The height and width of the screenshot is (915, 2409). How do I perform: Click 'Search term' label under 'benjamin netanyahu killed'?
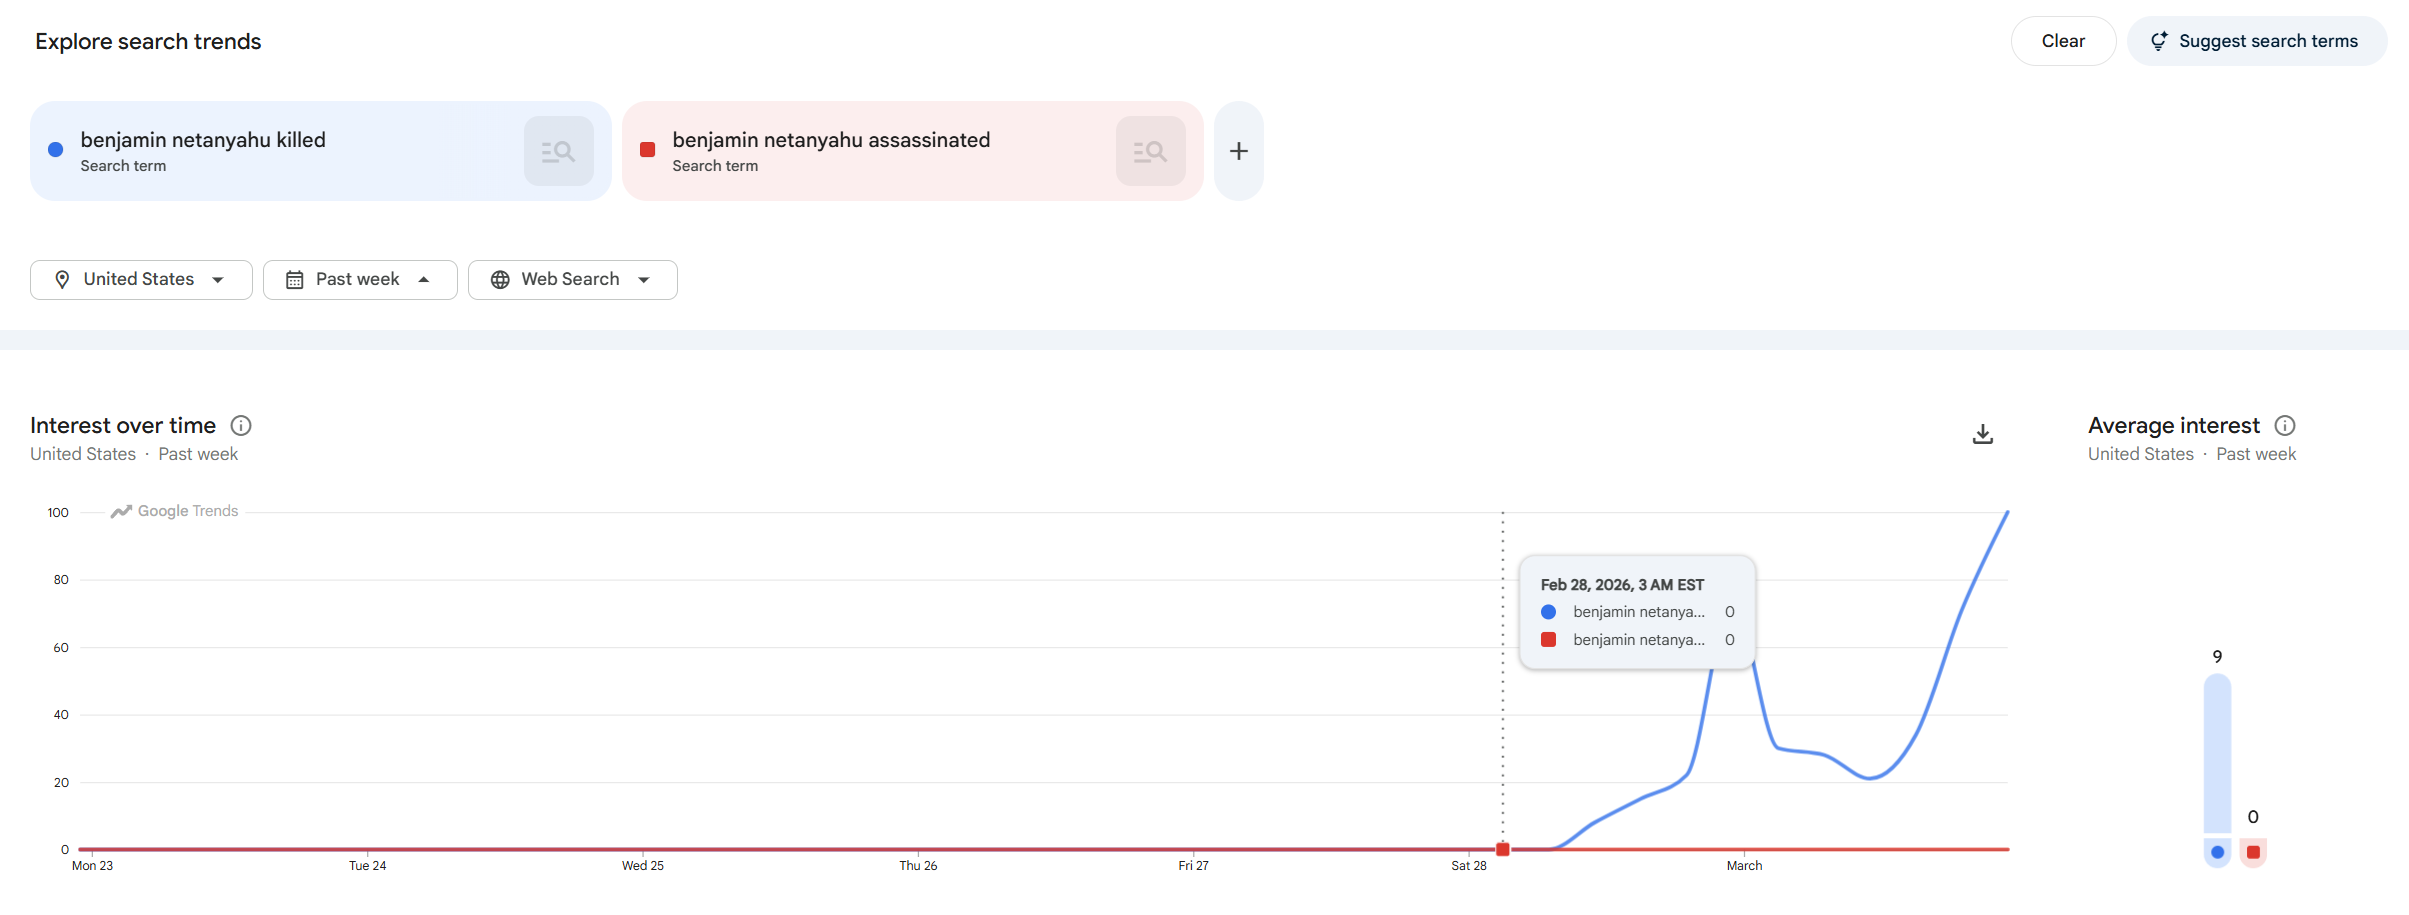point(123,166)
